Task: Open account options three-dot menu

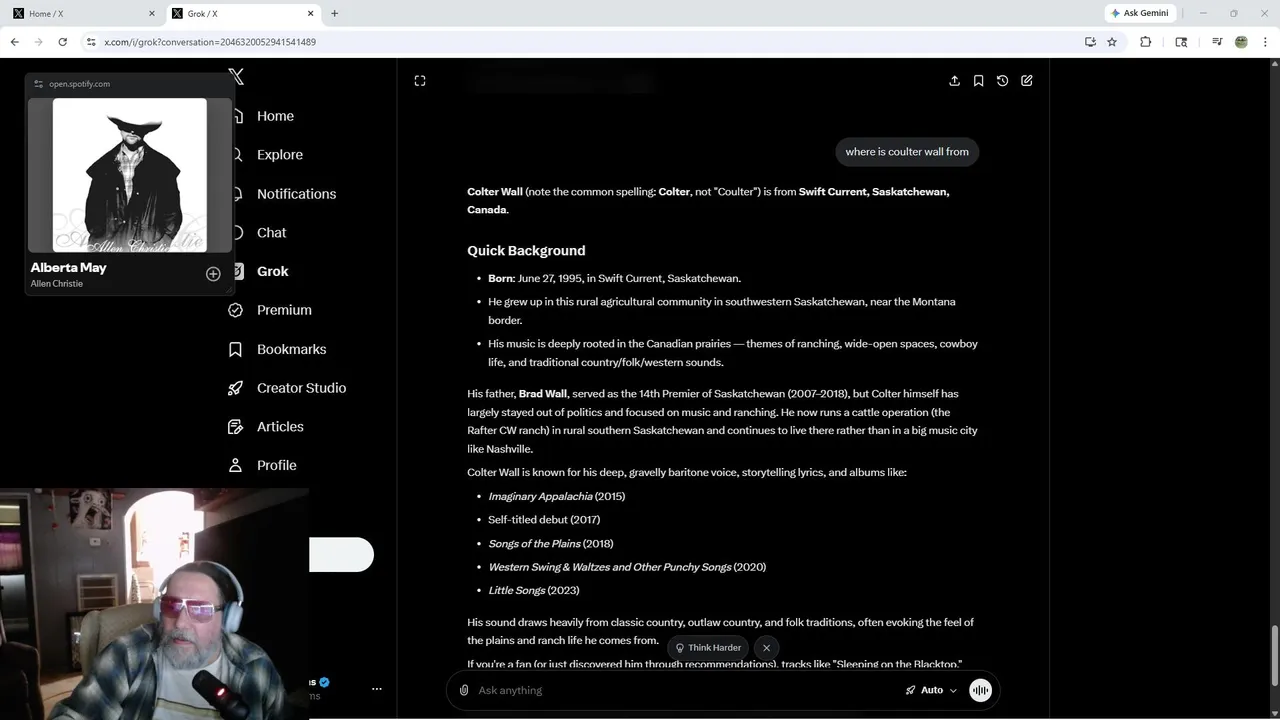Action: pos(377,689)
